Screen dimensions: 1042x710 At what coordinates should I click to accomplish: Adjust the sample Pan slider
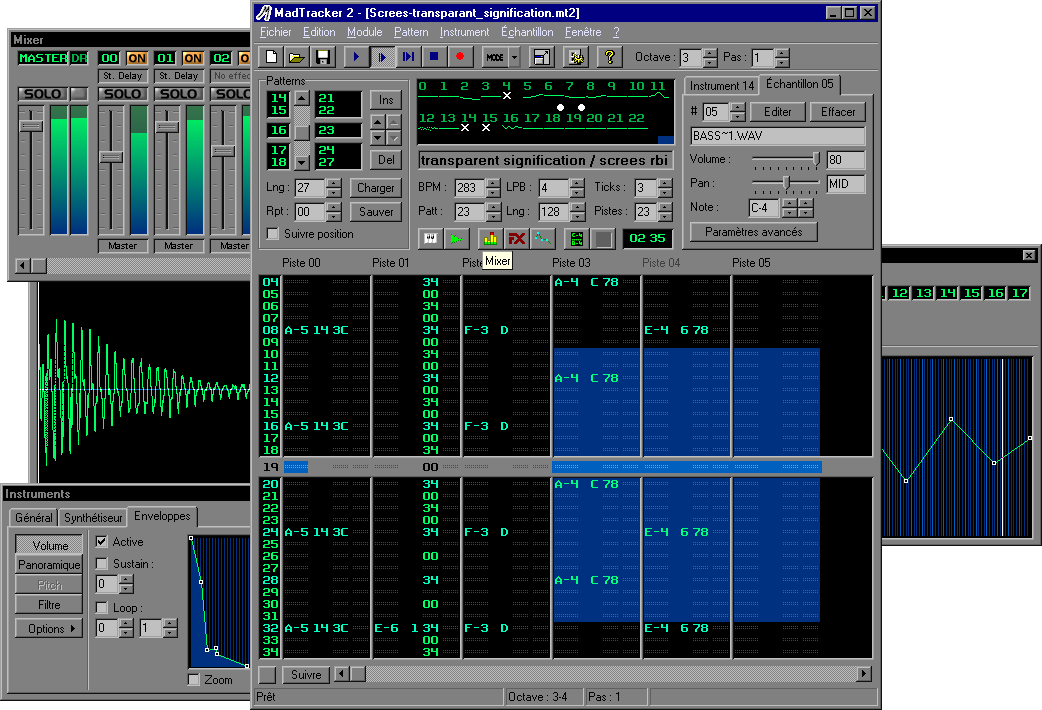786,183
